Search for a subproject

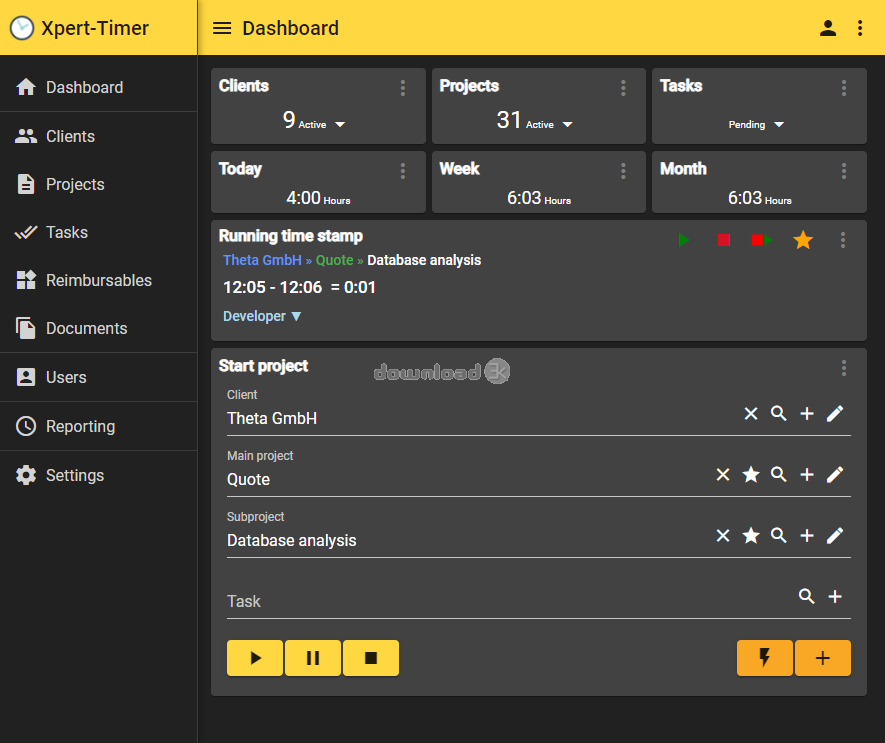click(x=779, y=536)
